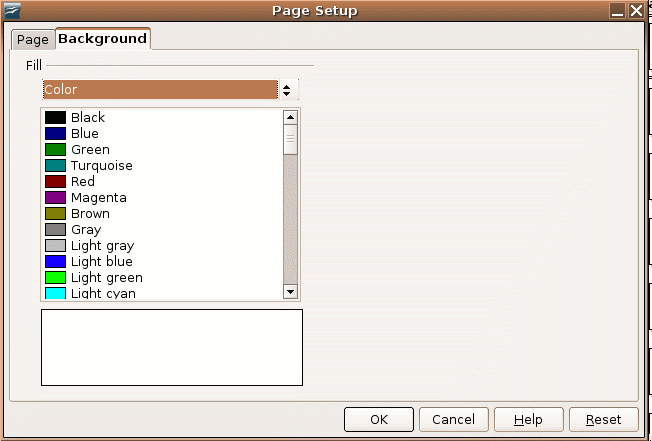Pick the Red color swatch
The height and width of the screenshot is (441, 652).
(55, 182)
